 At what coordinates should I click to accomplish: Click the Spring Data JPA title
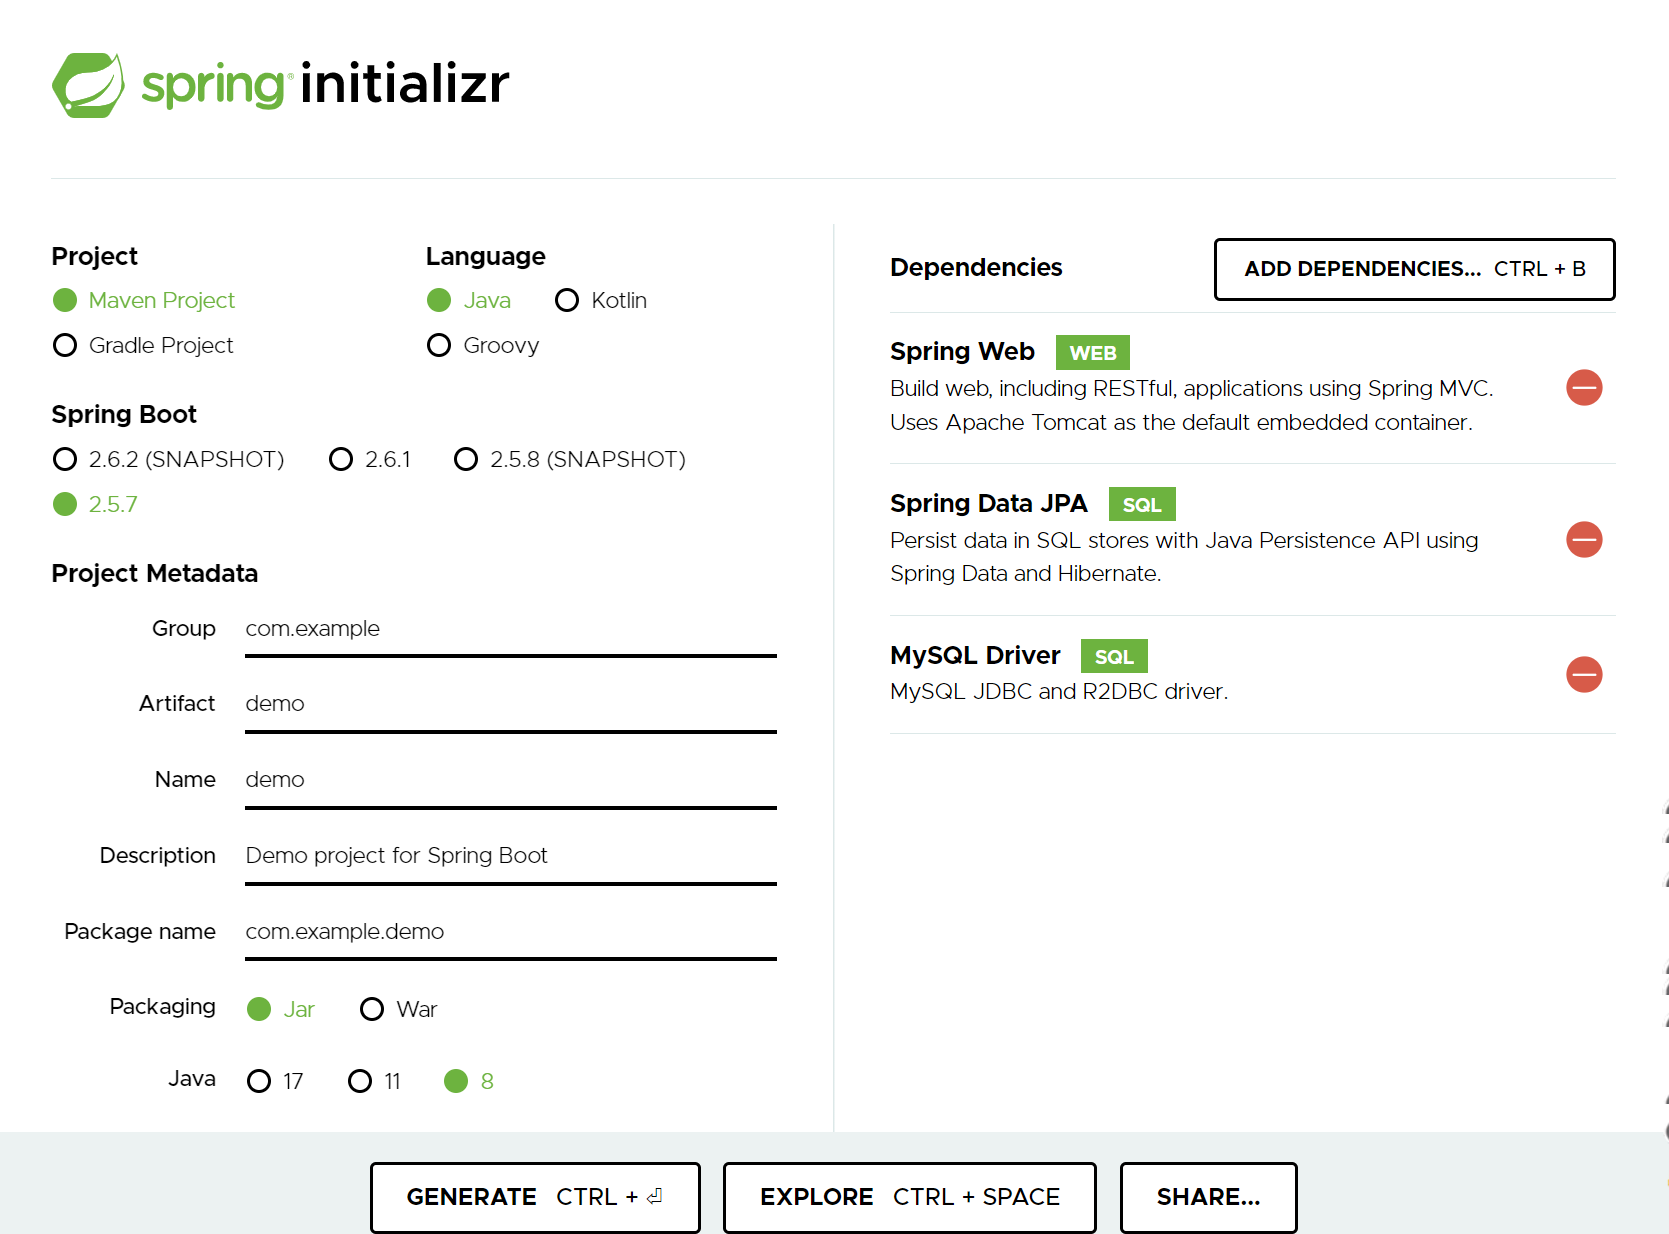[989, 503]
